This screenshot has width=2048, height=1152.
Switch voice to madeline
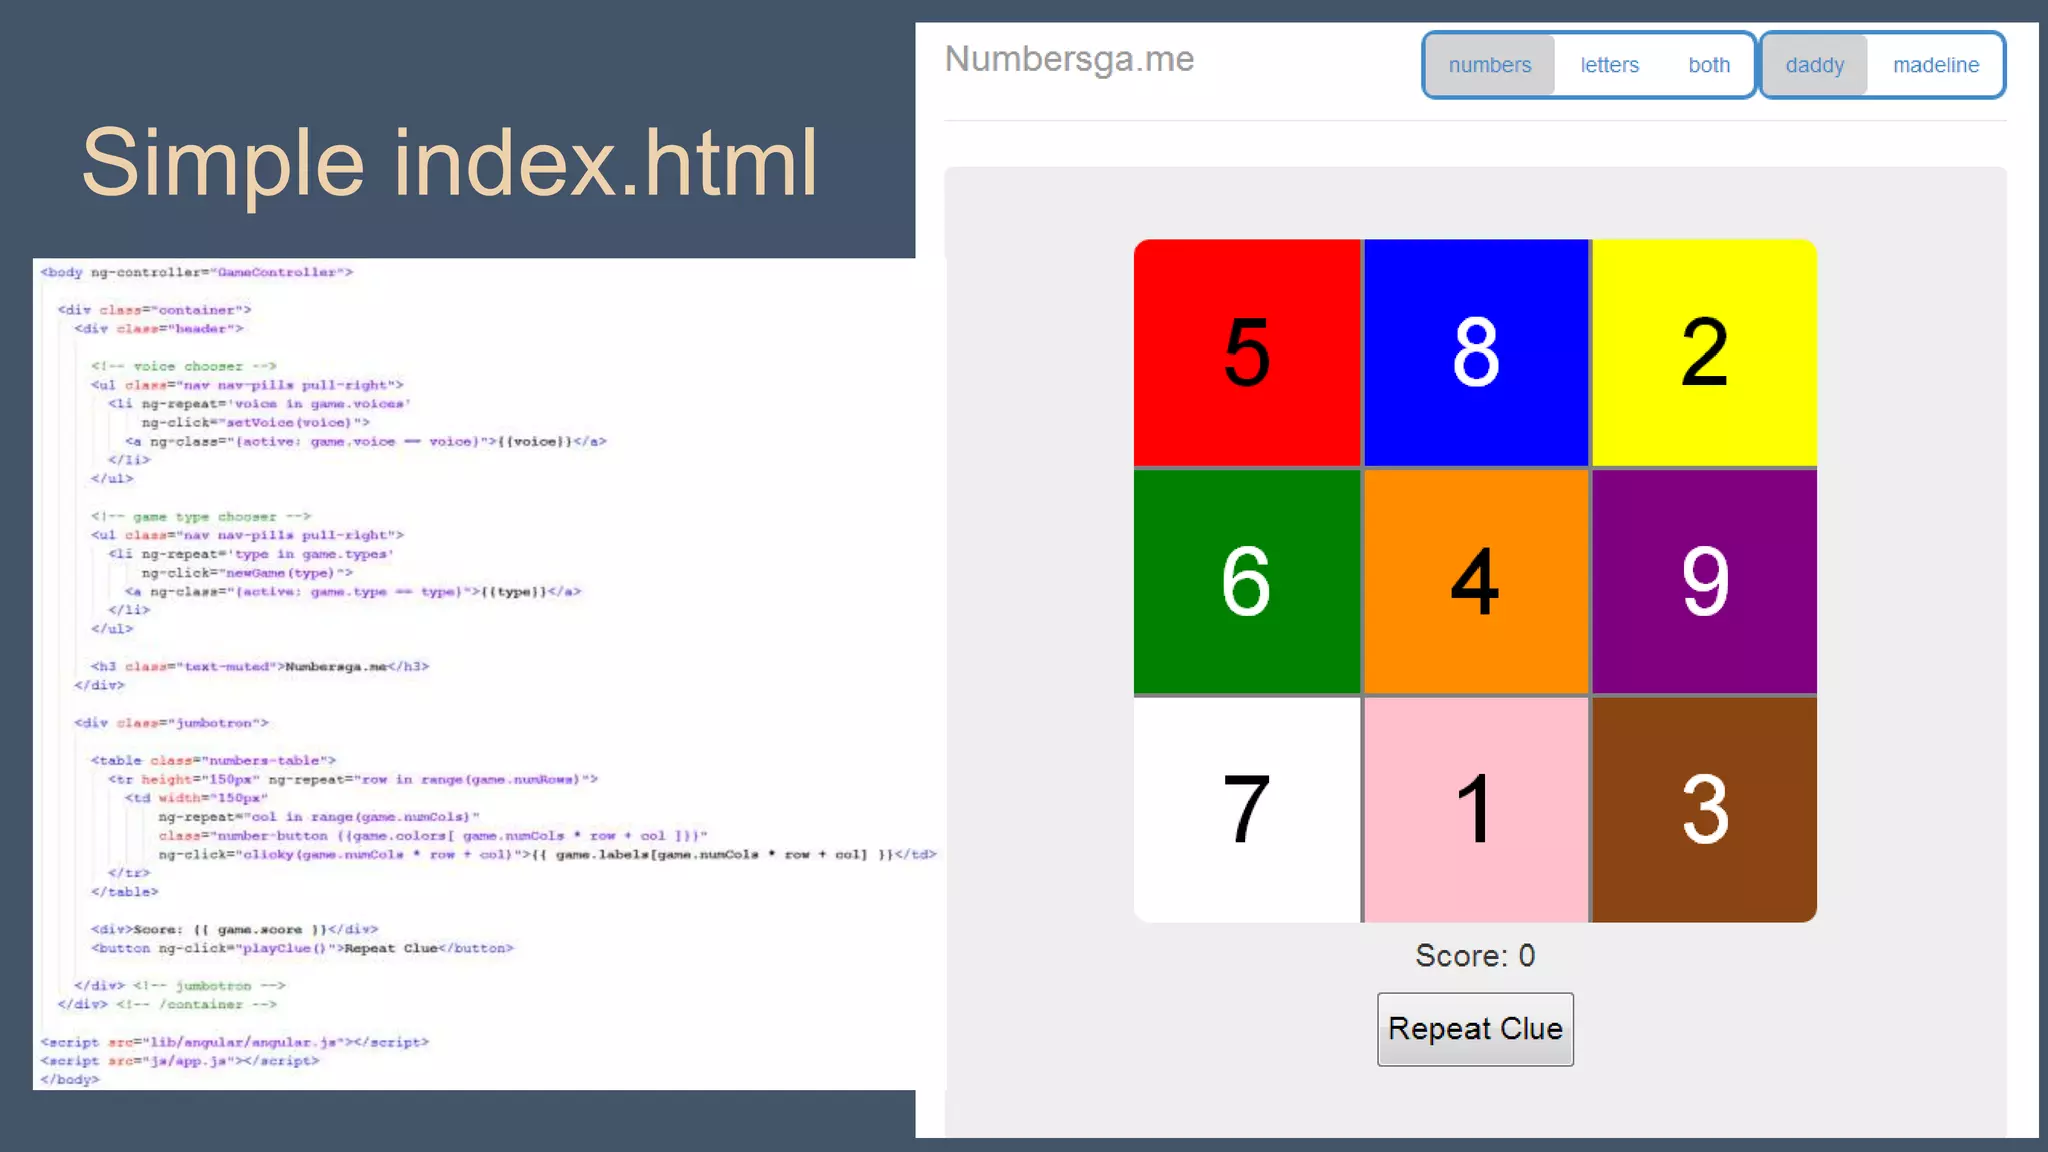coord(1935,65)
